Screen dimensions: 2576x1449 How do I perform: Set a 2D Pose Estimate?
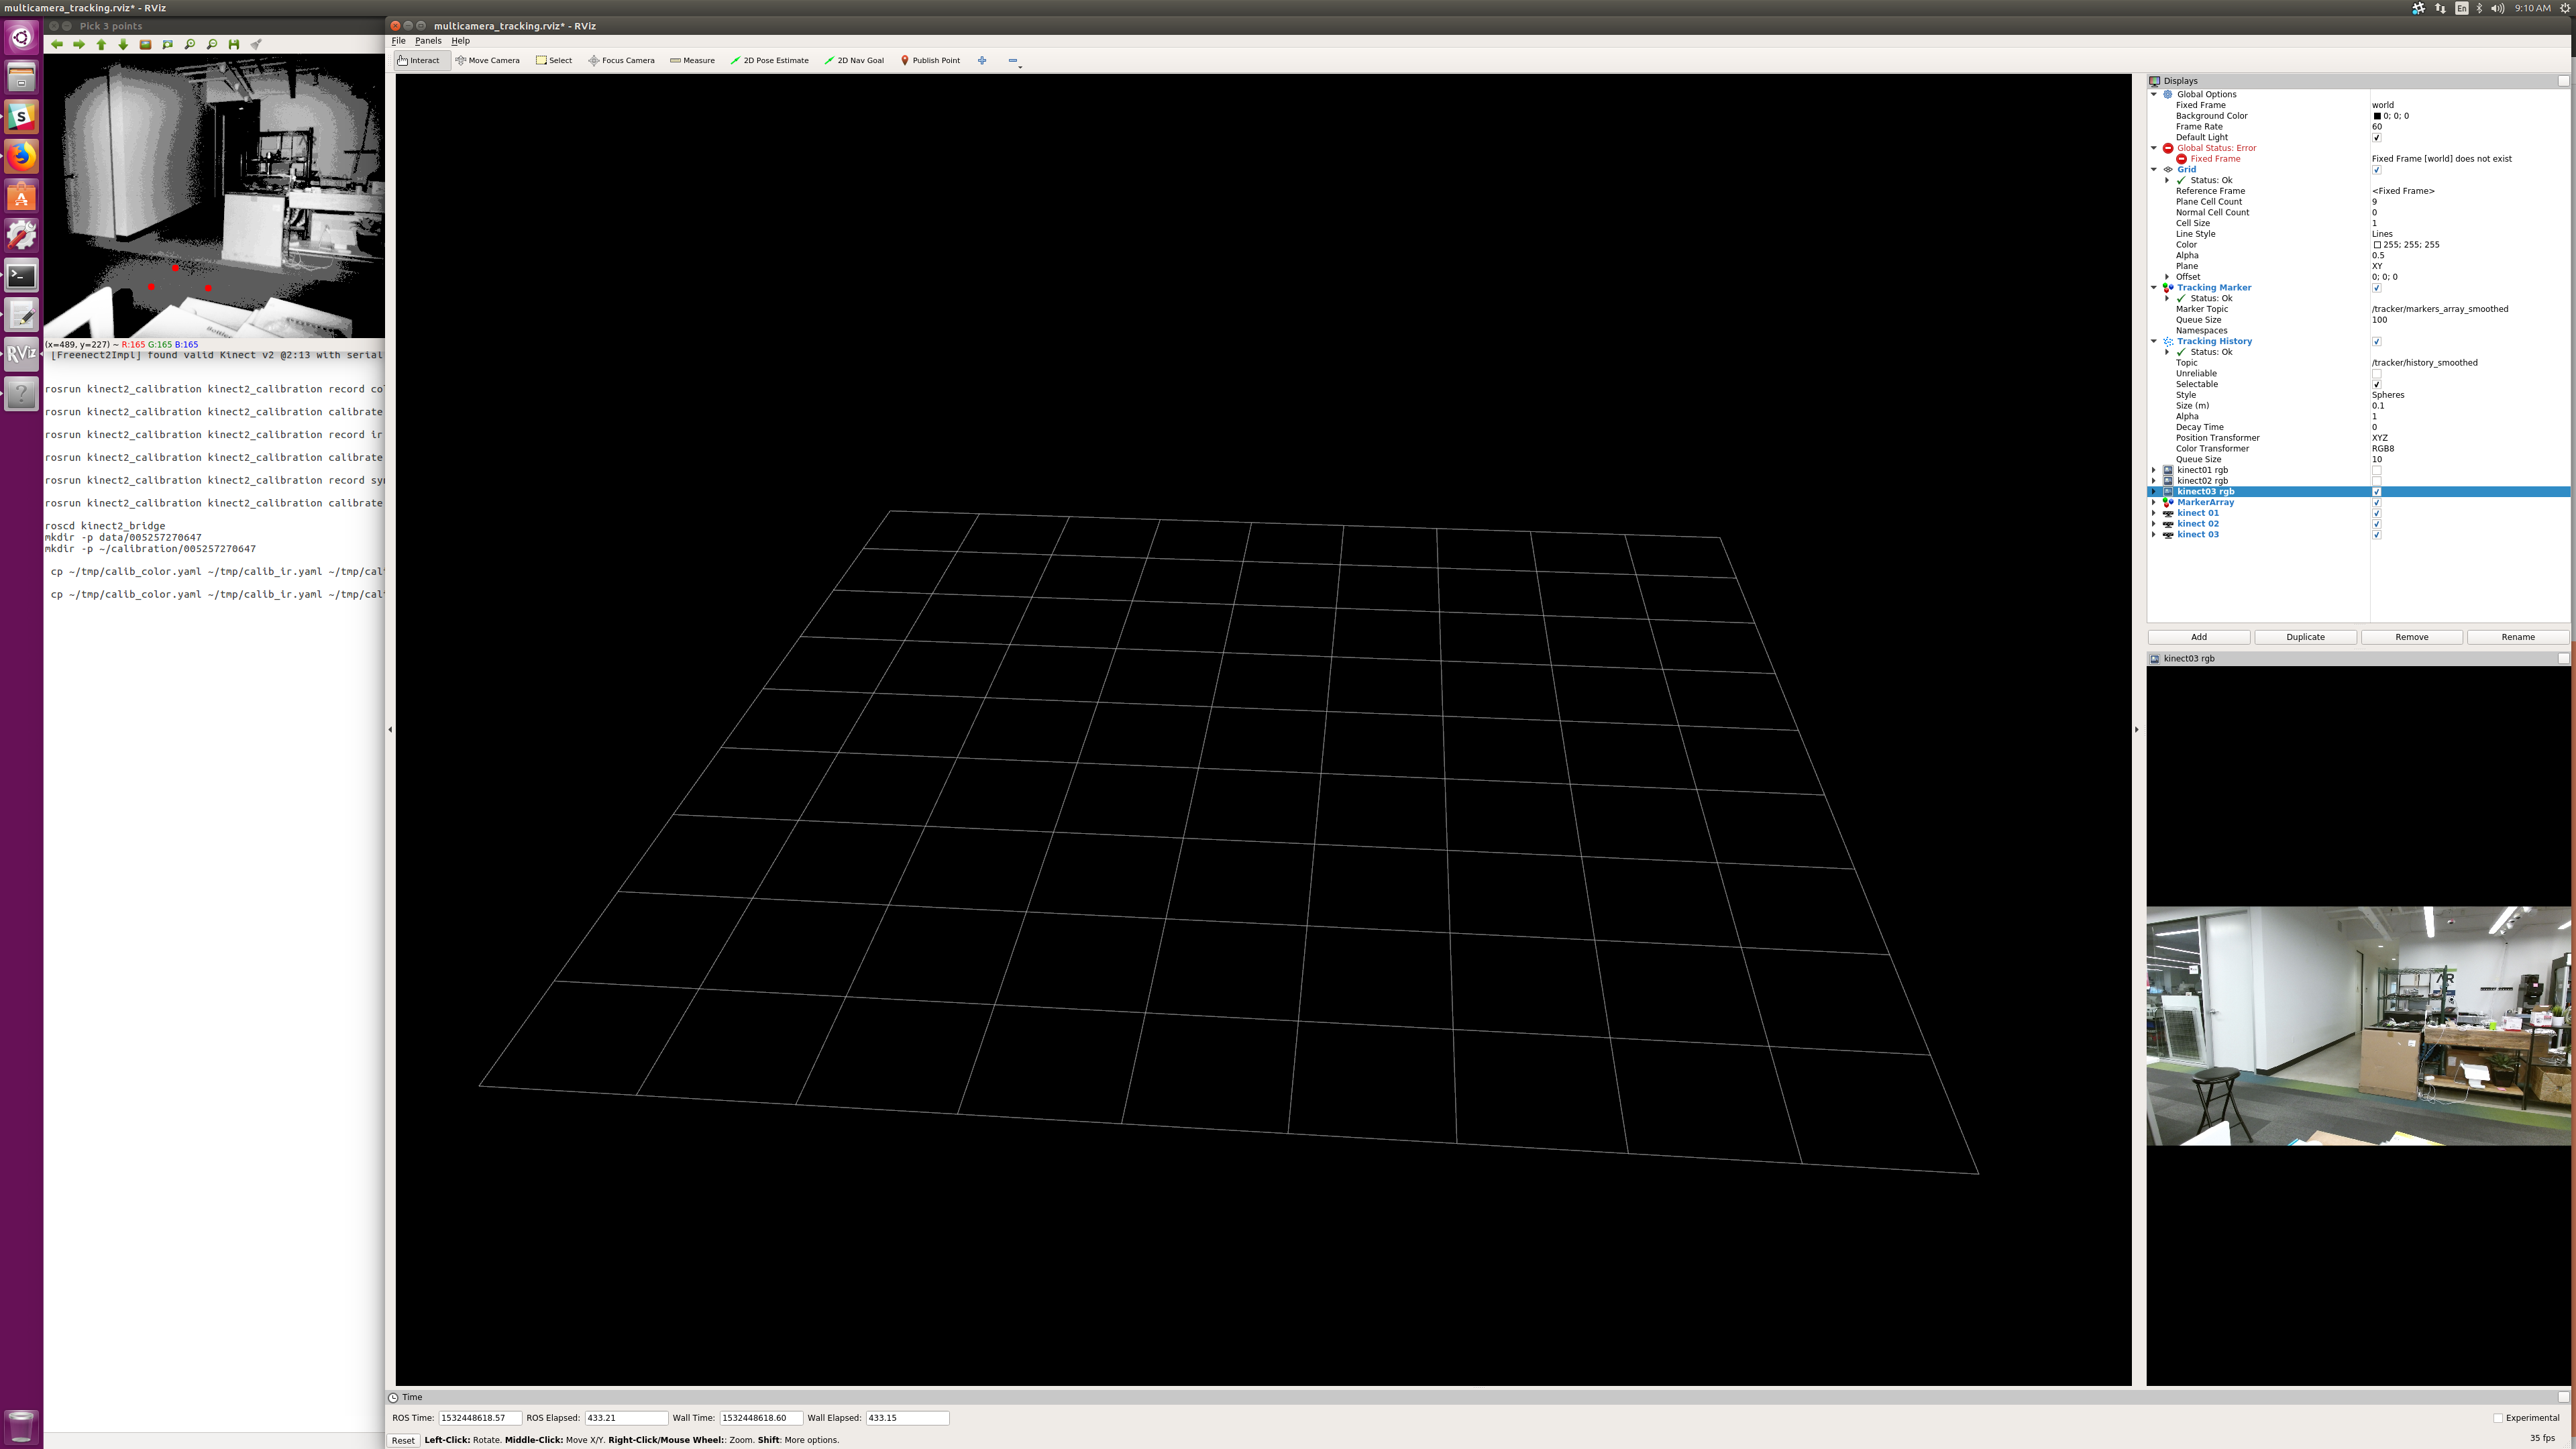point(770,60)
